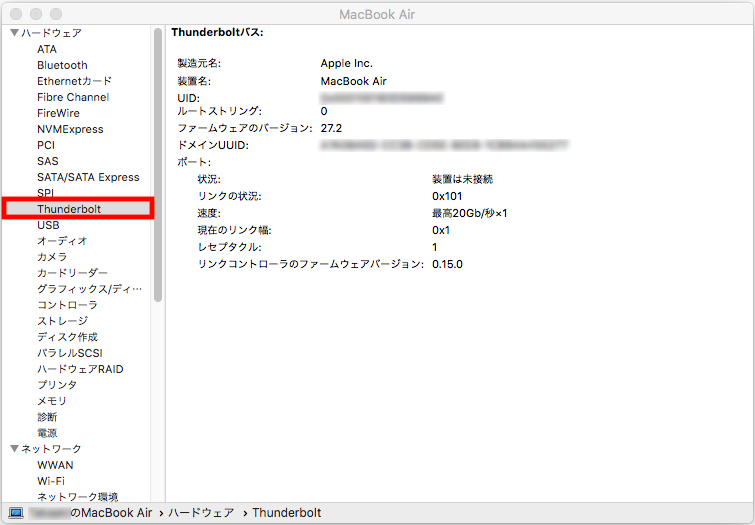Screen dimensions: 755x525
Task: Click the blurred UID value
Action: (x=381, y=98)
